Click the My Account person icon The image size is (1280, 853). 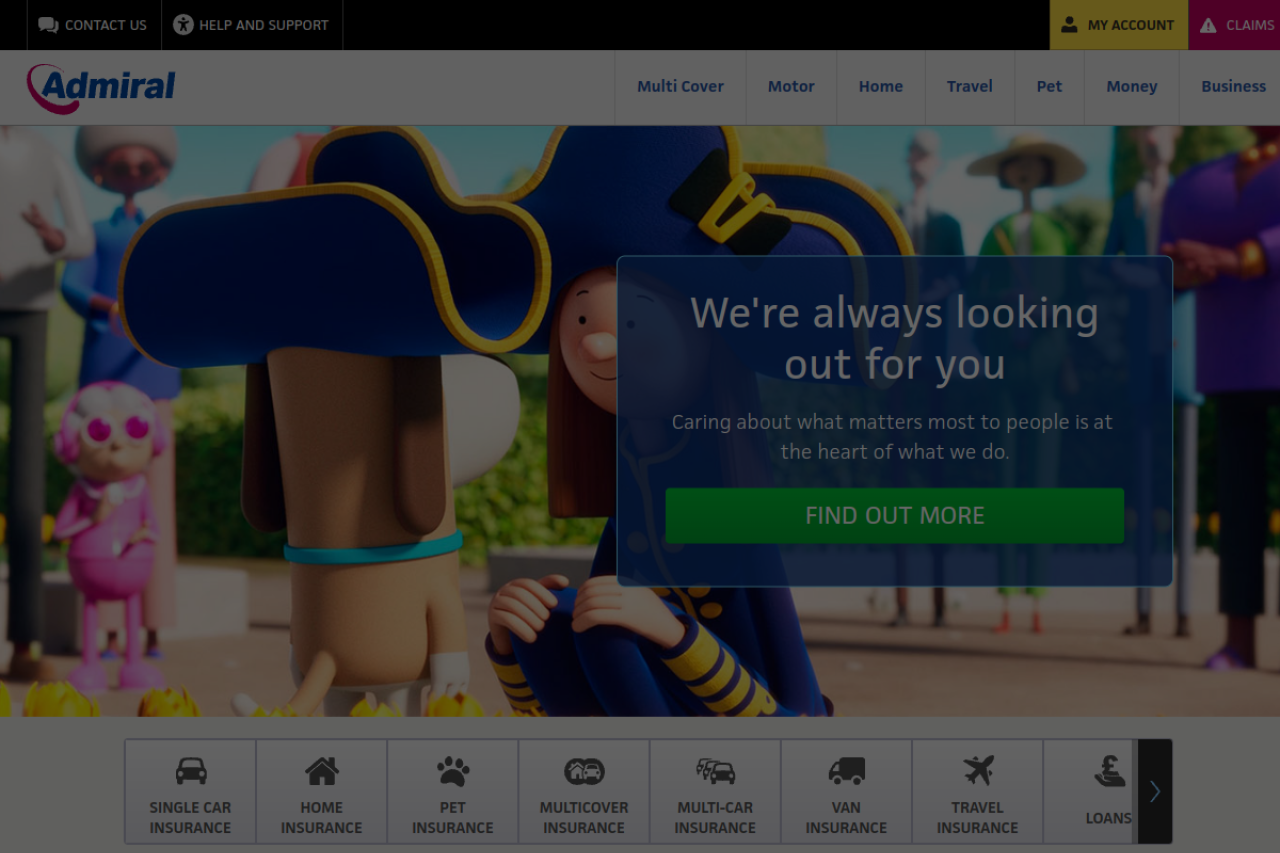pos(1069,25)
